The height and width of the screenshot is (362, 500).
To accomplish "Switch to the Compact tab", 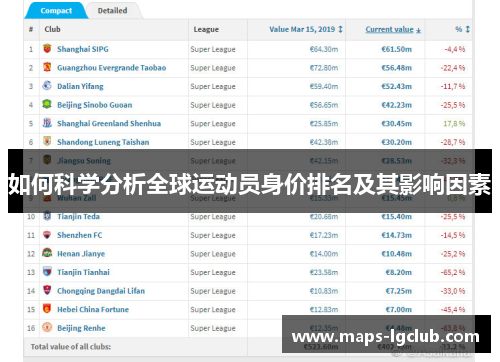I will pos(56,11).
